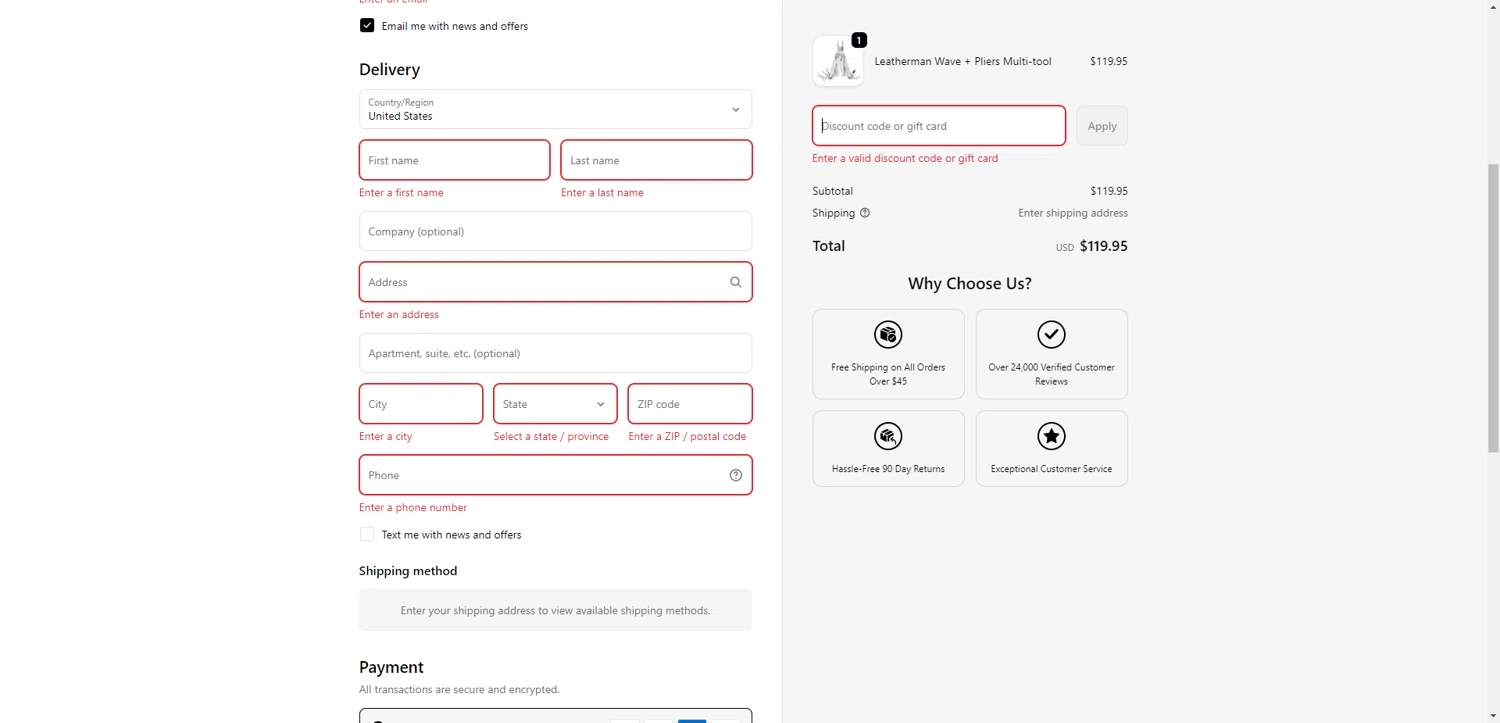The width and height of the screenshot is (1500, 723).
Task: Click the address search magnifier icon
Action: (735, 282)
